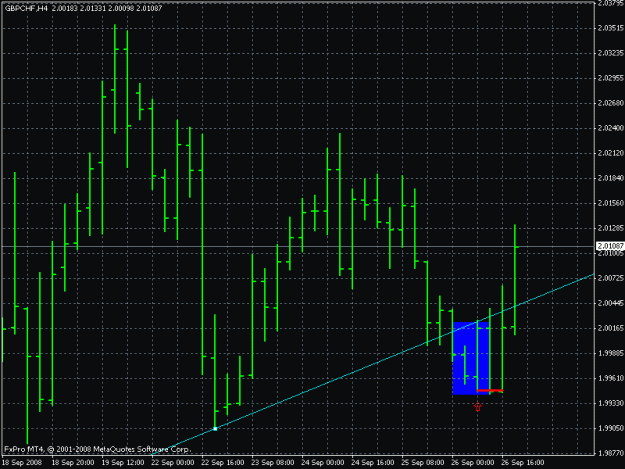This screenshot has height=469, width=625.
Task: Click the 1.99330 price scale label
Action: pyautogui.click(x=611, y=403)
